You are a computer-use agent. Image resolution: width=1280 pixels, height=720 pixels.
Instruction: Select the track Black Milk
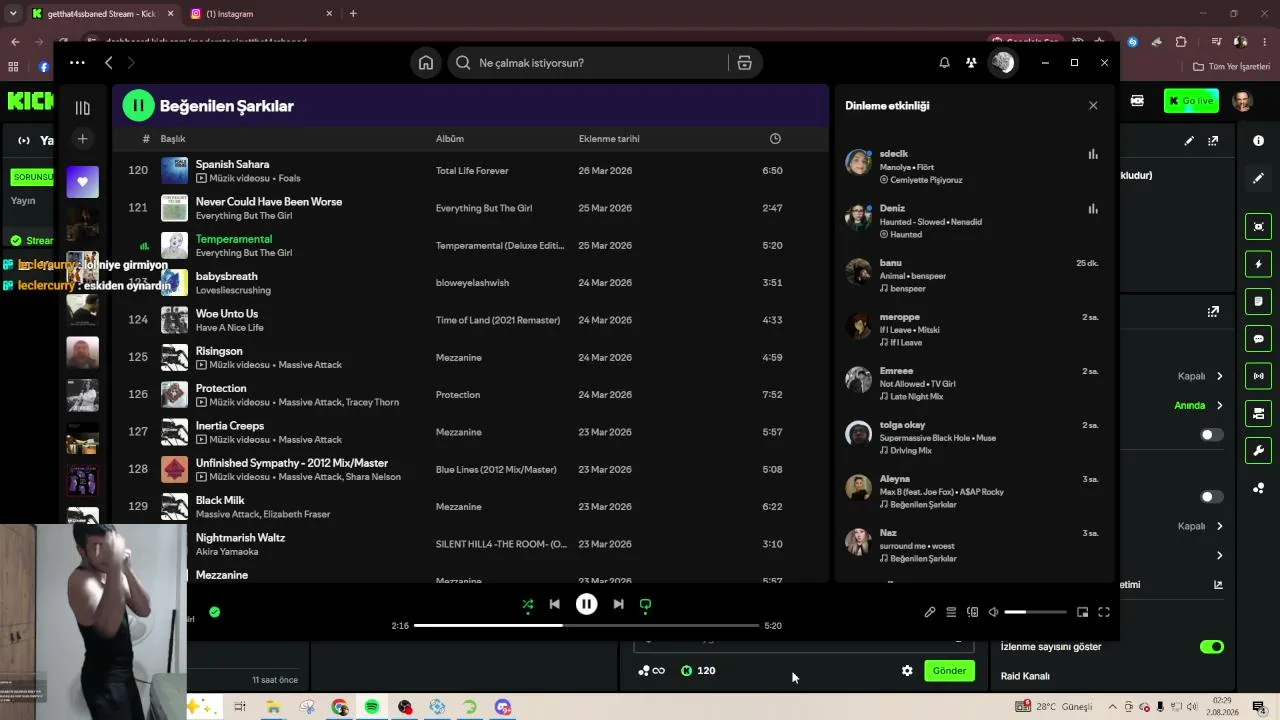pos(220,500)
